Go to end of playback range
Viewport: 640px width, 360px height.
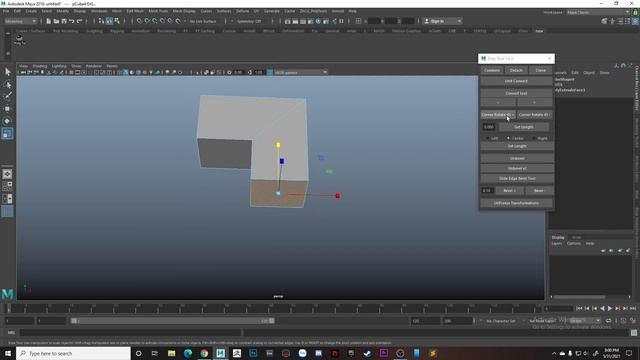tap(633, 309)
